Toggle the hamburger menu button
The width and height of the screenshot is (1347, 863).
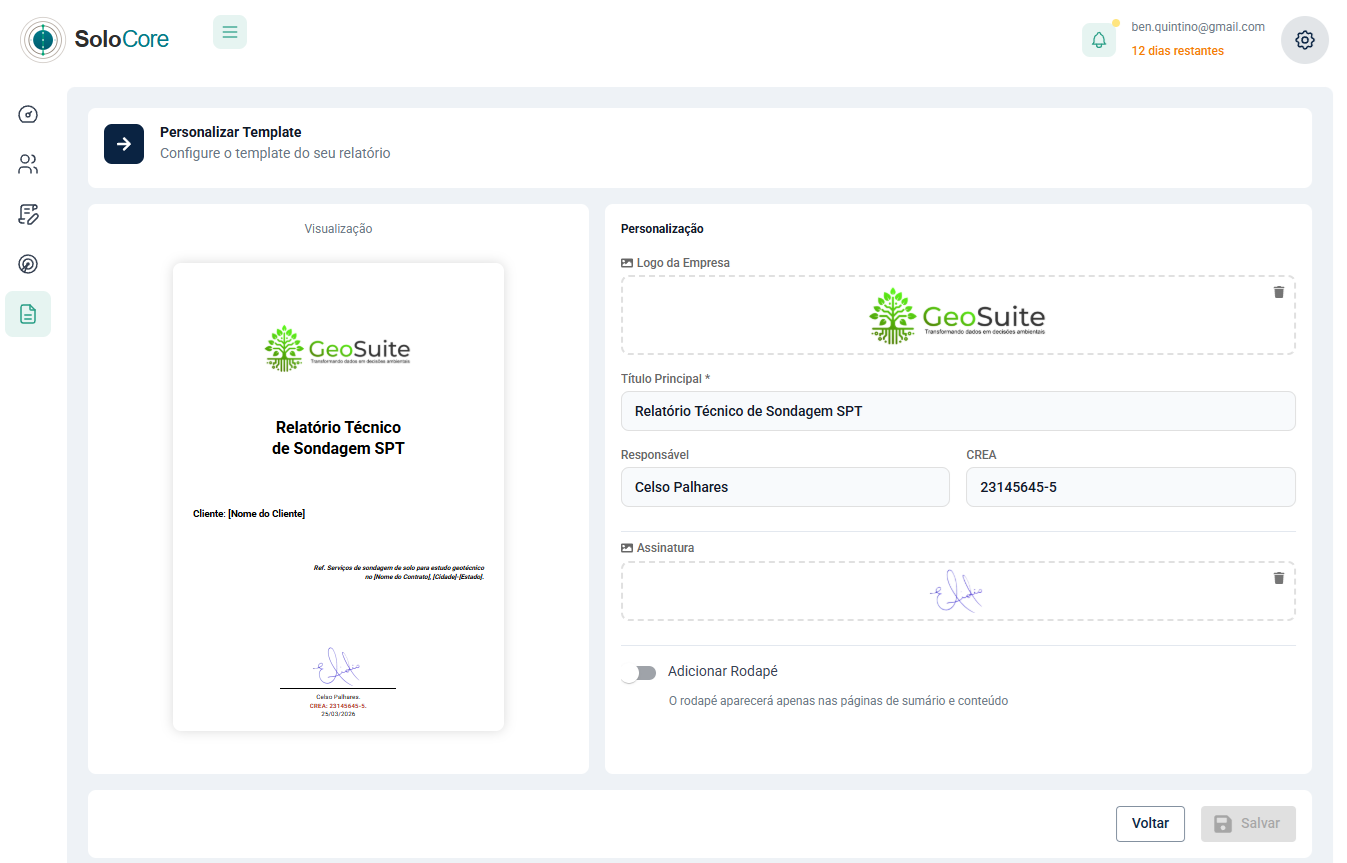click(230, 32)
